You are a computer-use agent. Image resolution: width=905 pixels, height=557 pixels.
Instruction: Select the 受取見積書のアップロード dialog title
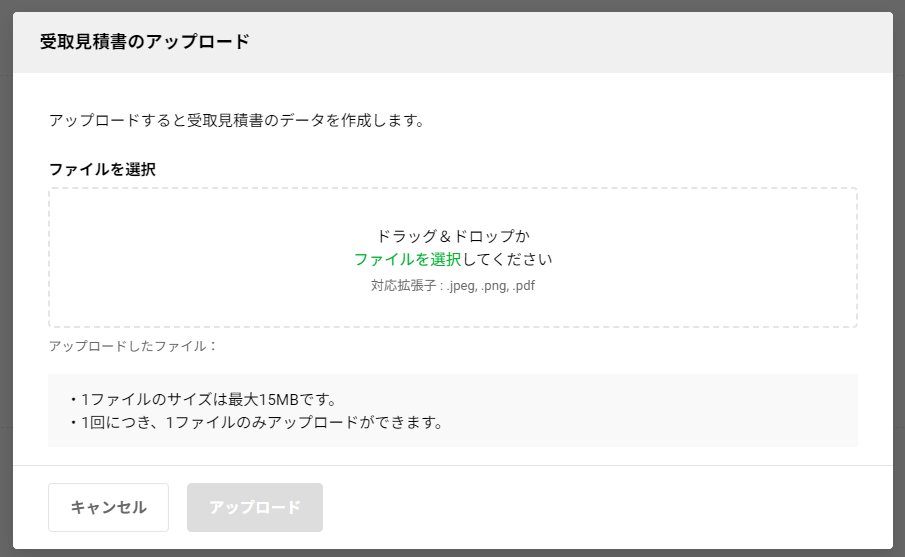pos(144,42)
